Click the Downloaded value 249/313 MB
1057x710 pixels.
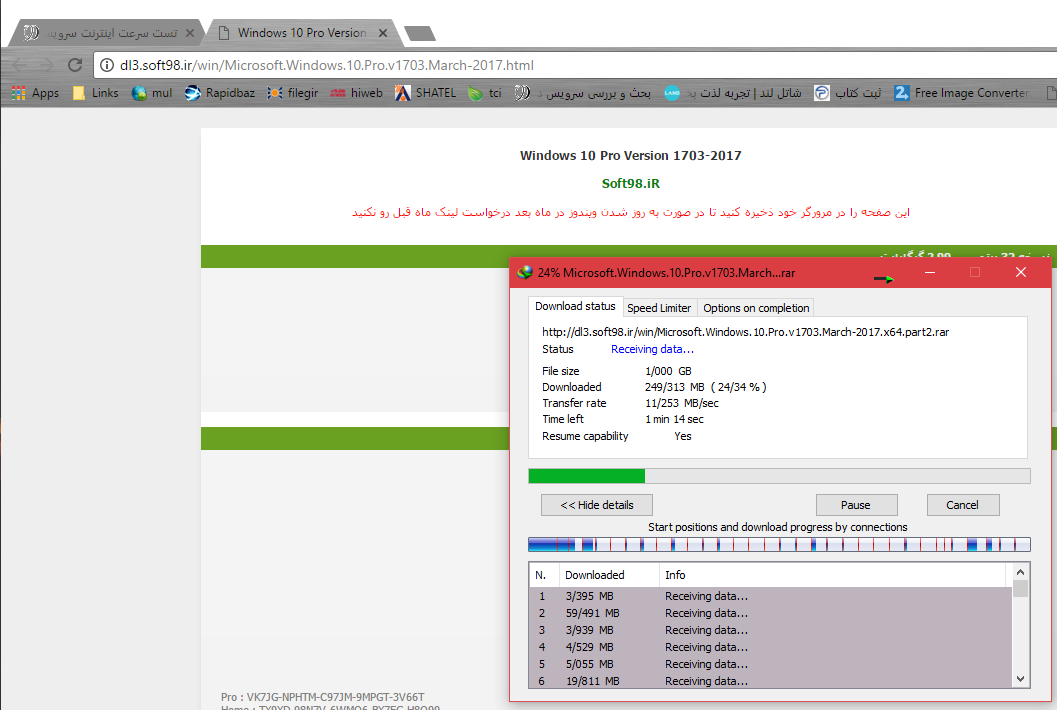point(705,387)
